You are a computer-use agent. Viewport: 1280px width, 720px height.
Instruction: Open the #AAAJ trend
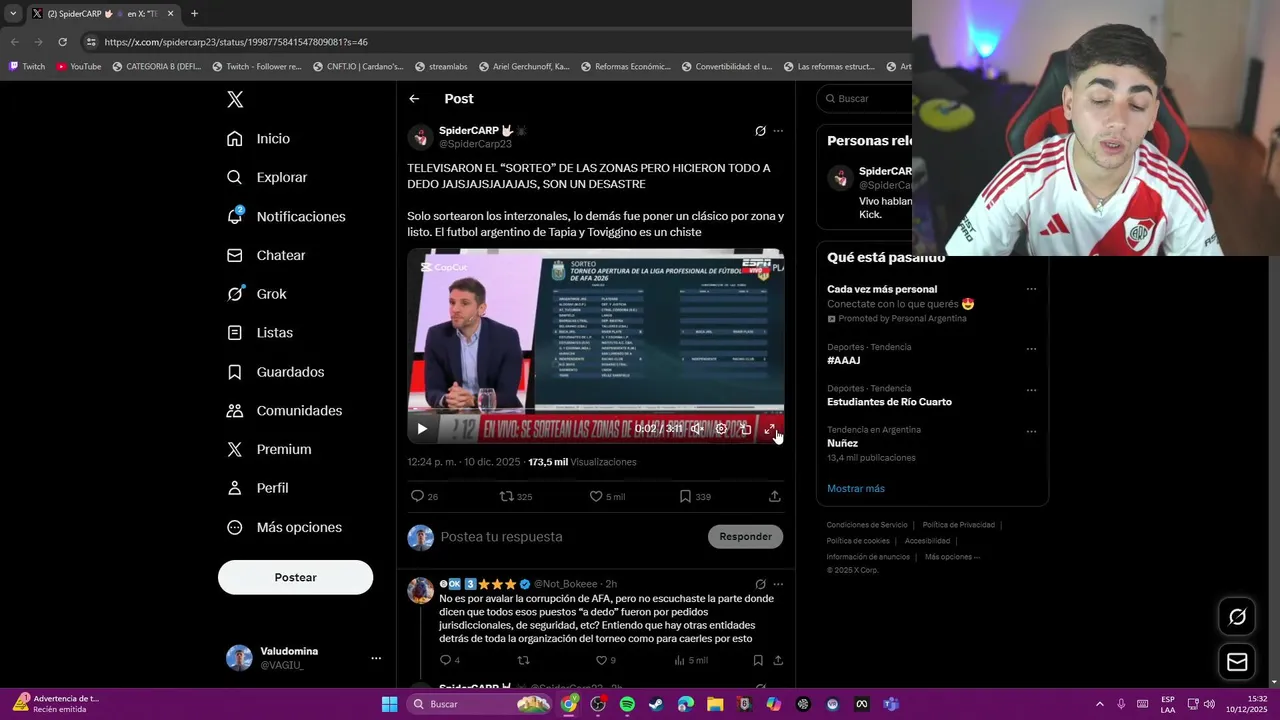click(x=843, y=361)
